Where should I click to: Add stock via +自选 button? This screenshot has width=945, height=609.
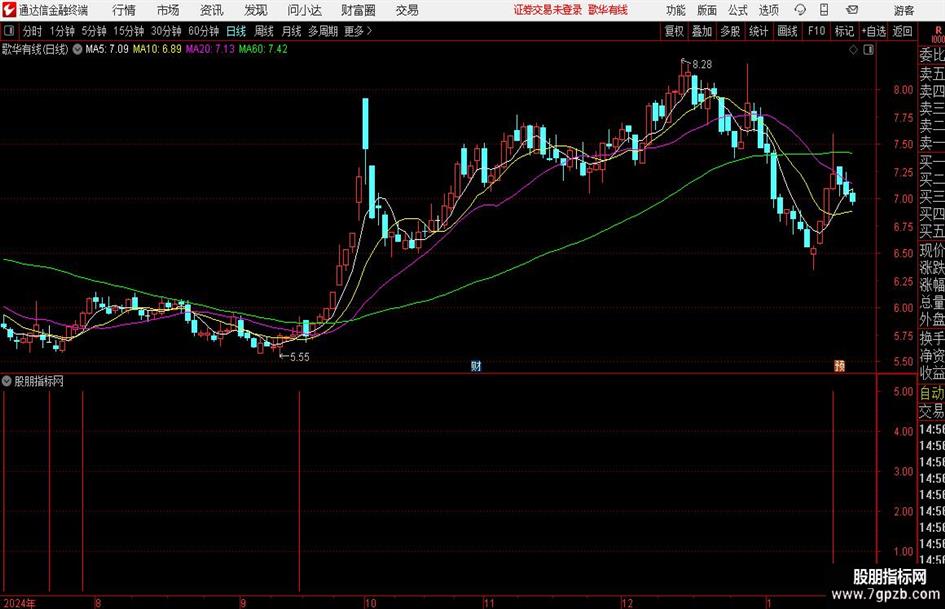(874, 31)
